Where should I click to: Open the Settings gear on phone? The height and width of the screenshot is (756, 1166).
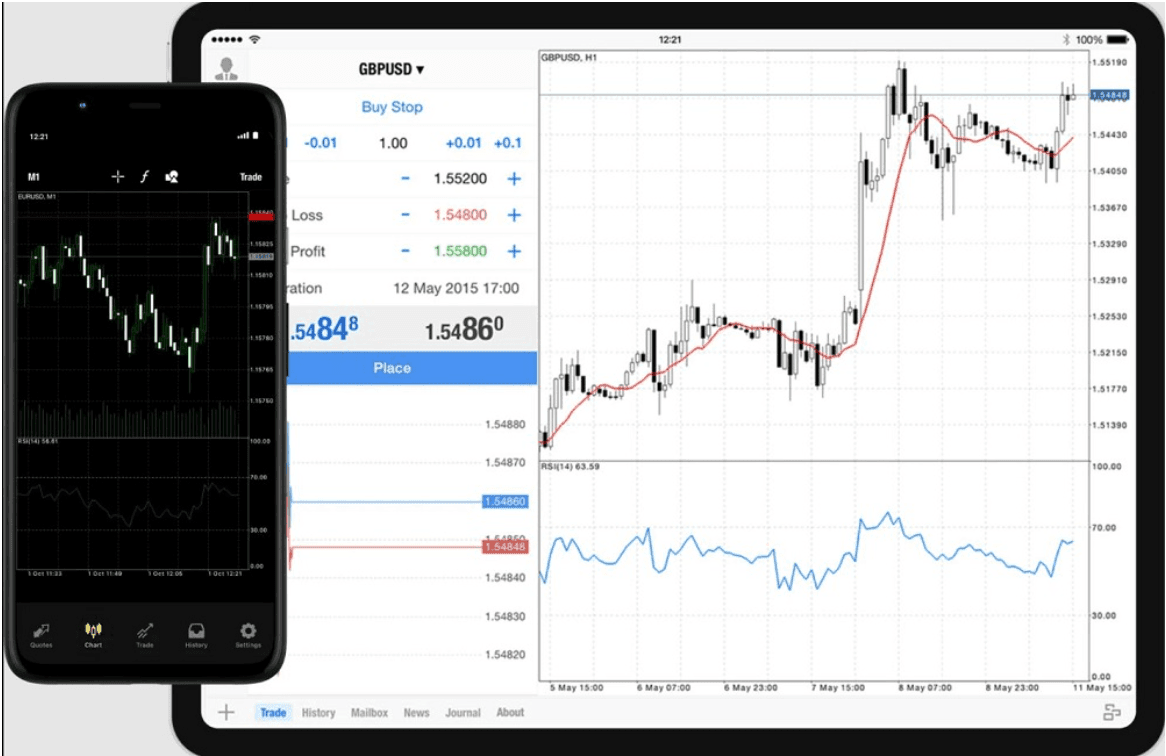[248, 636]
